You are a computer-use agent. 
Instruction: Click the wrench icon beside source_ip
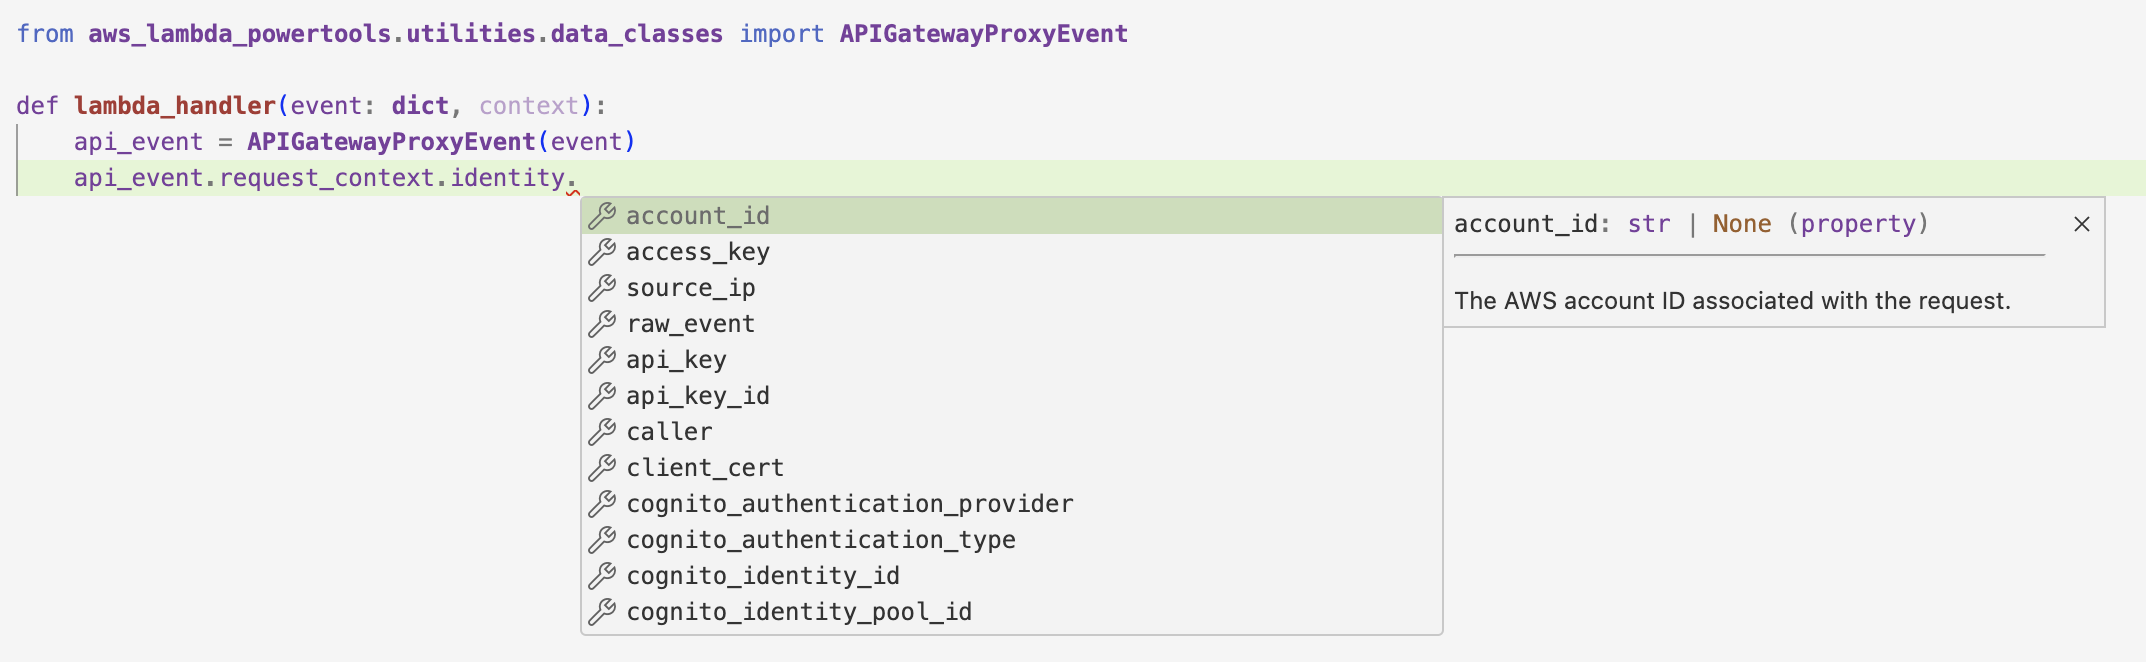point(602,287)
